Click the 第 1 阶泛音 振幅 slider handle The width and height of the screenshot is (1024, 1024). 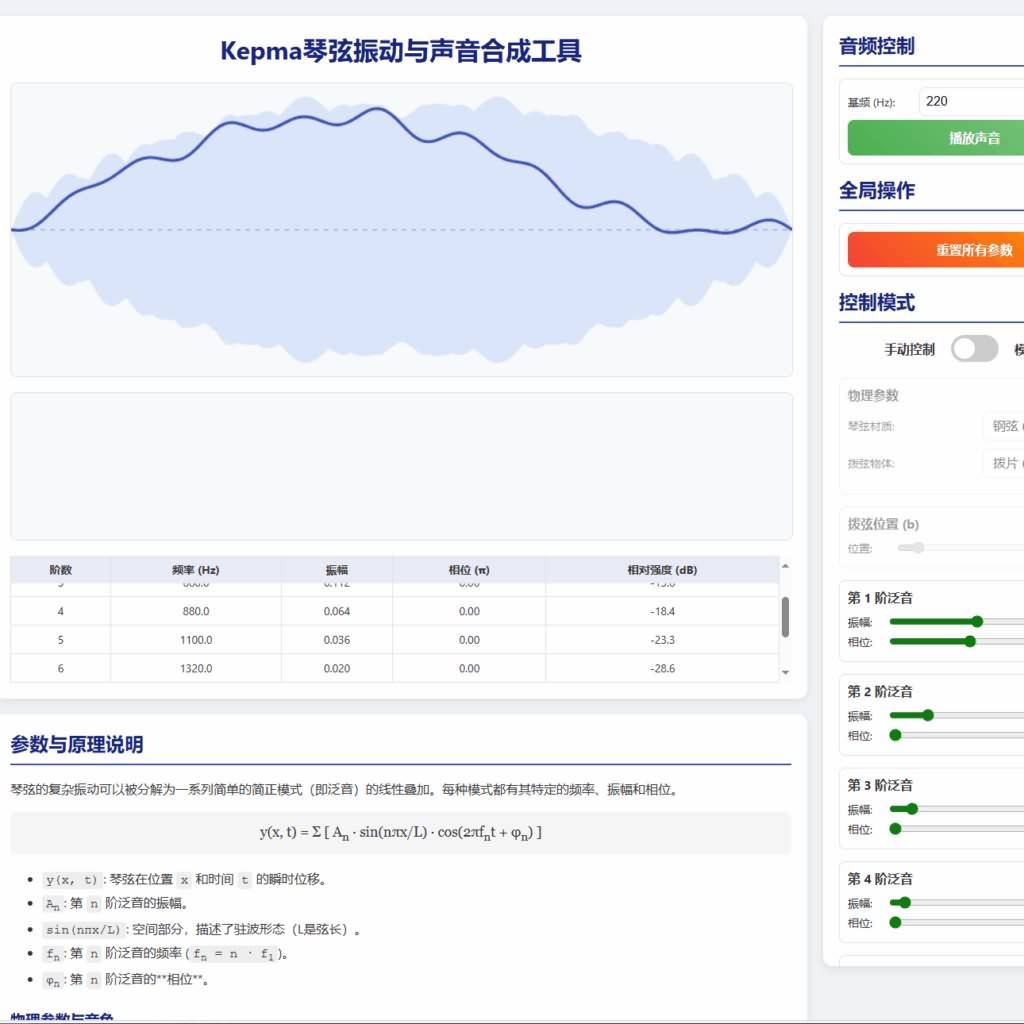(977, 621)
